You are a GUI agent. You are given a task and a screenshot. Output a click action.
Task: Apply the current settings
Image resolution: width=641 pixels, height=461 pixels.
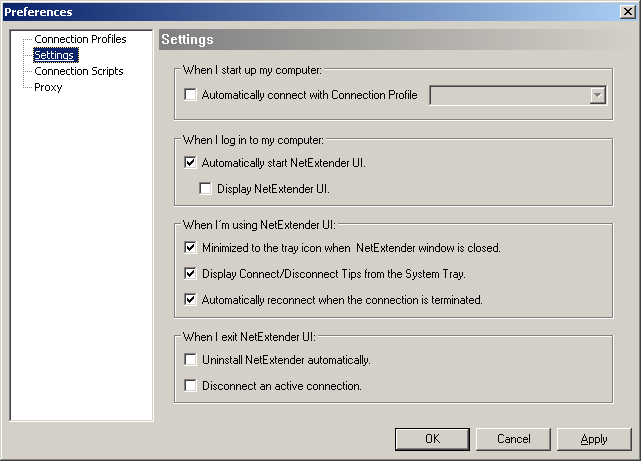594,439
